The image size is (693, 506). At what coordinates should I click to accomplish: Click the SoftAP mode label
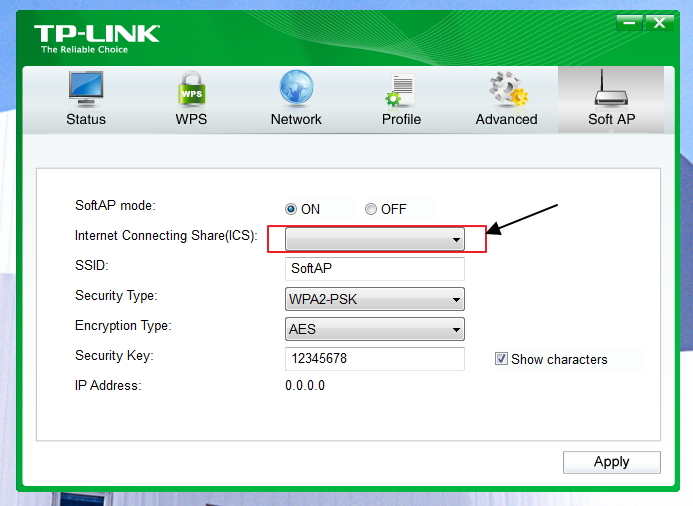pyautogui.click(x=115, y=205)
